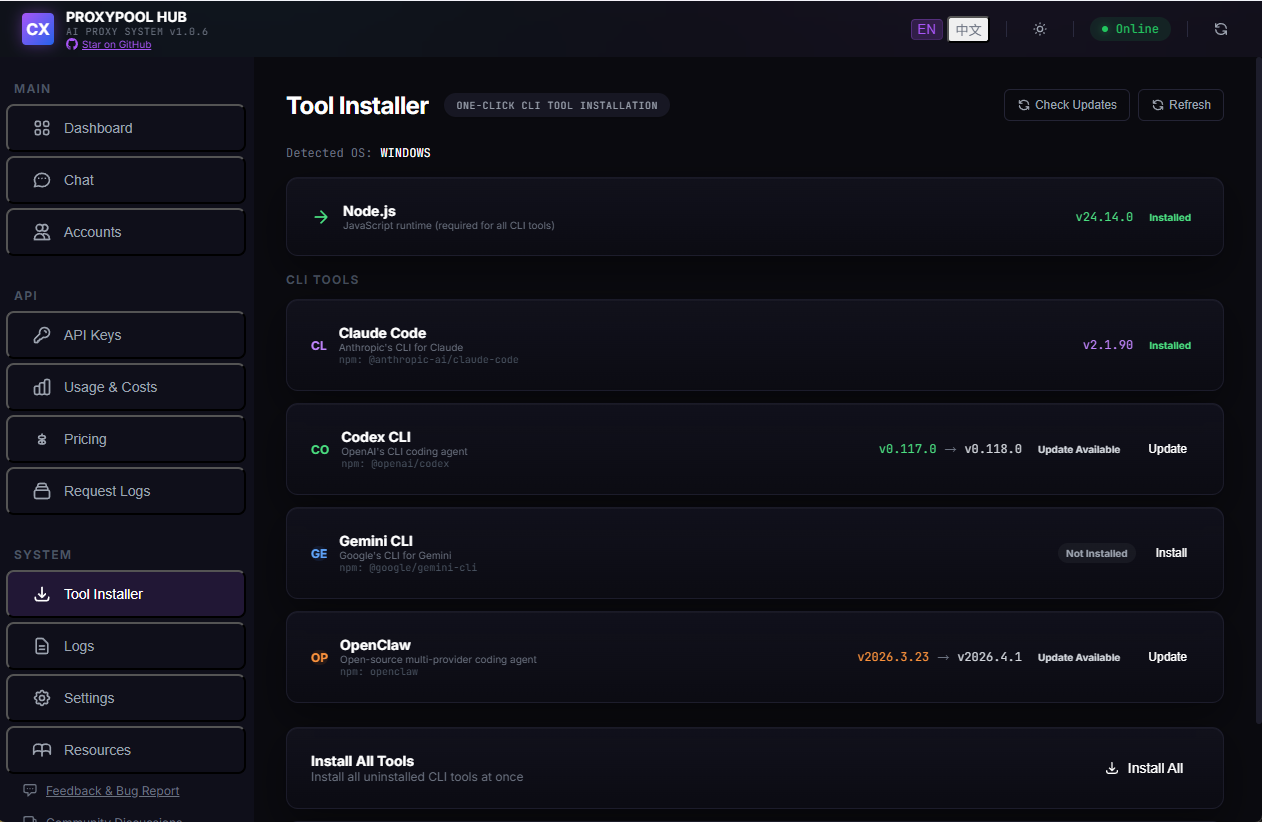
Task: Click the Node.js green arrow icon
Action: (321, 217)
